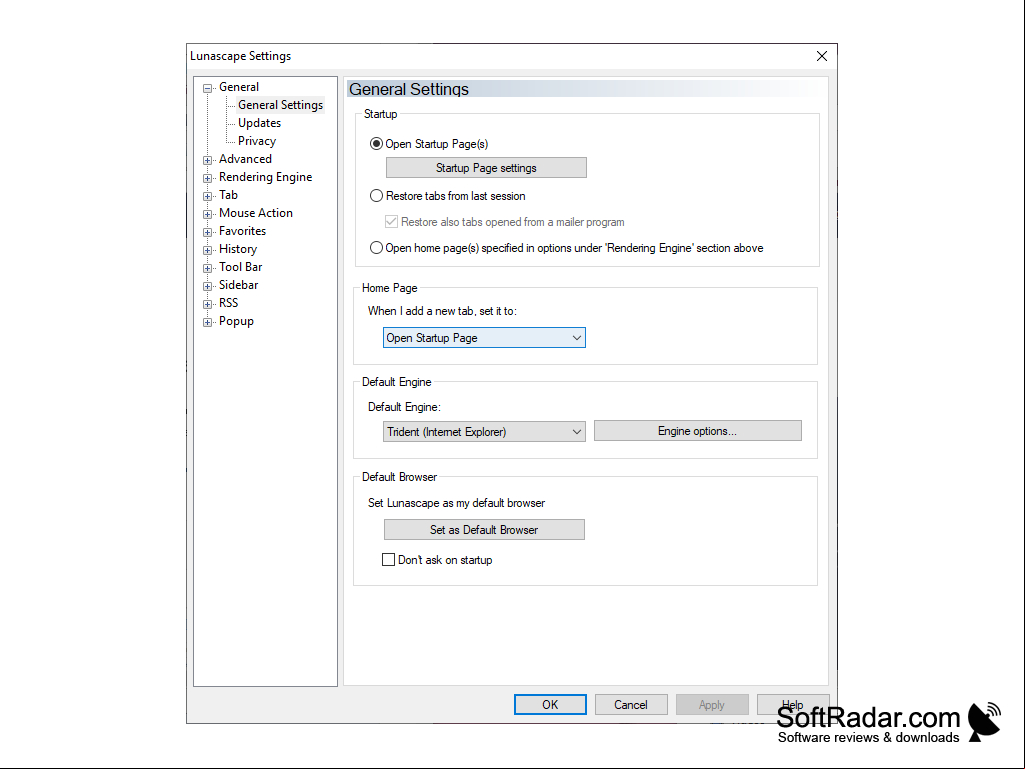Expand the Rendering Engine tree node
This screenshot has height=769, width=1025.
tap(207, 178)
